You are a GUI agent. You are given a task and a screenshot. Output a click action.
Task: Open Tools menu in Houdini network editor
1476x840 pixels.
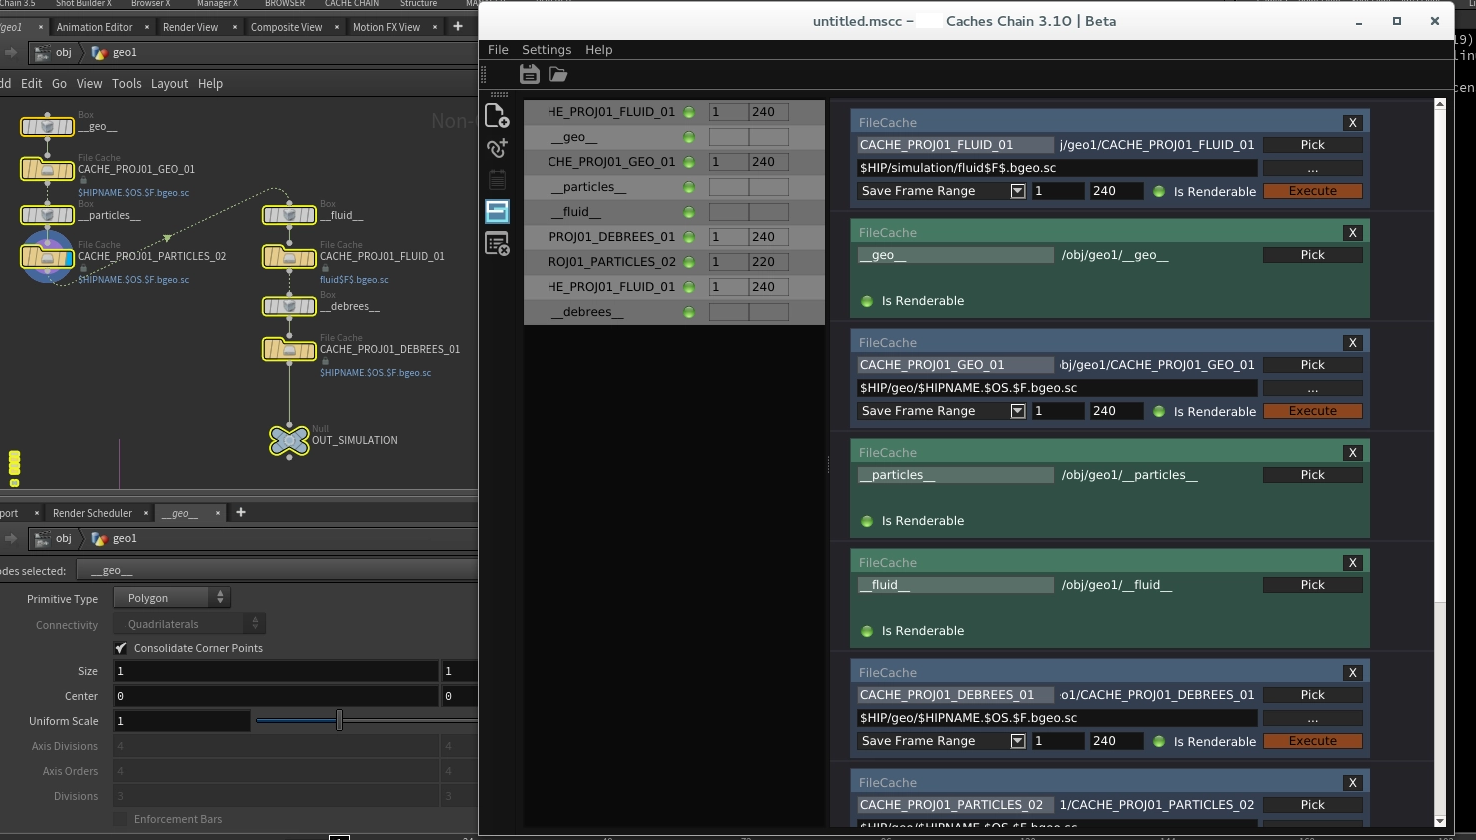126,83
